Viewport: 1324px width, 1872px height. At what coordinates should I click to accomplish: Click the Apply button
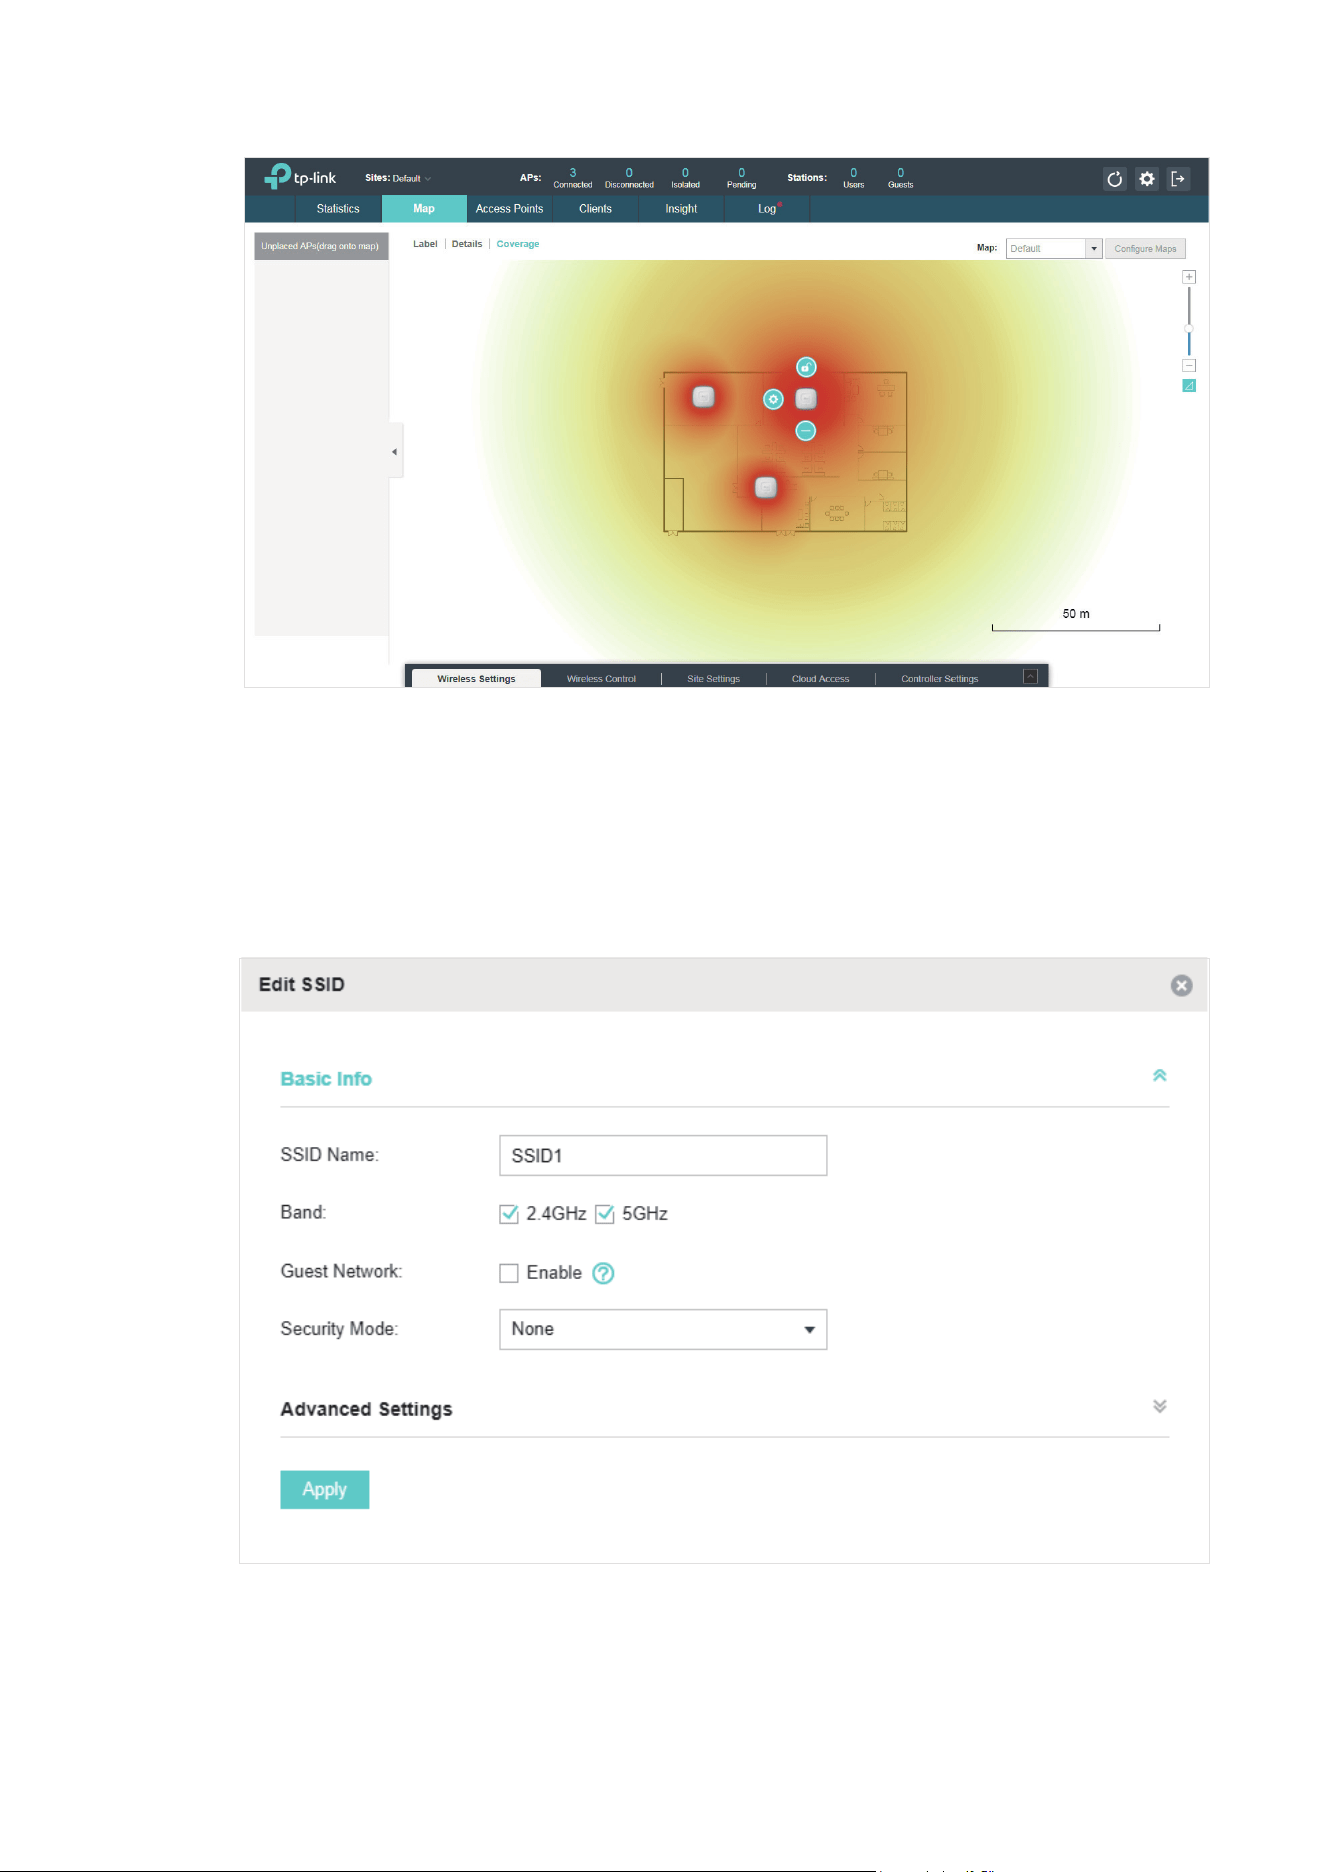(325, 1489)
